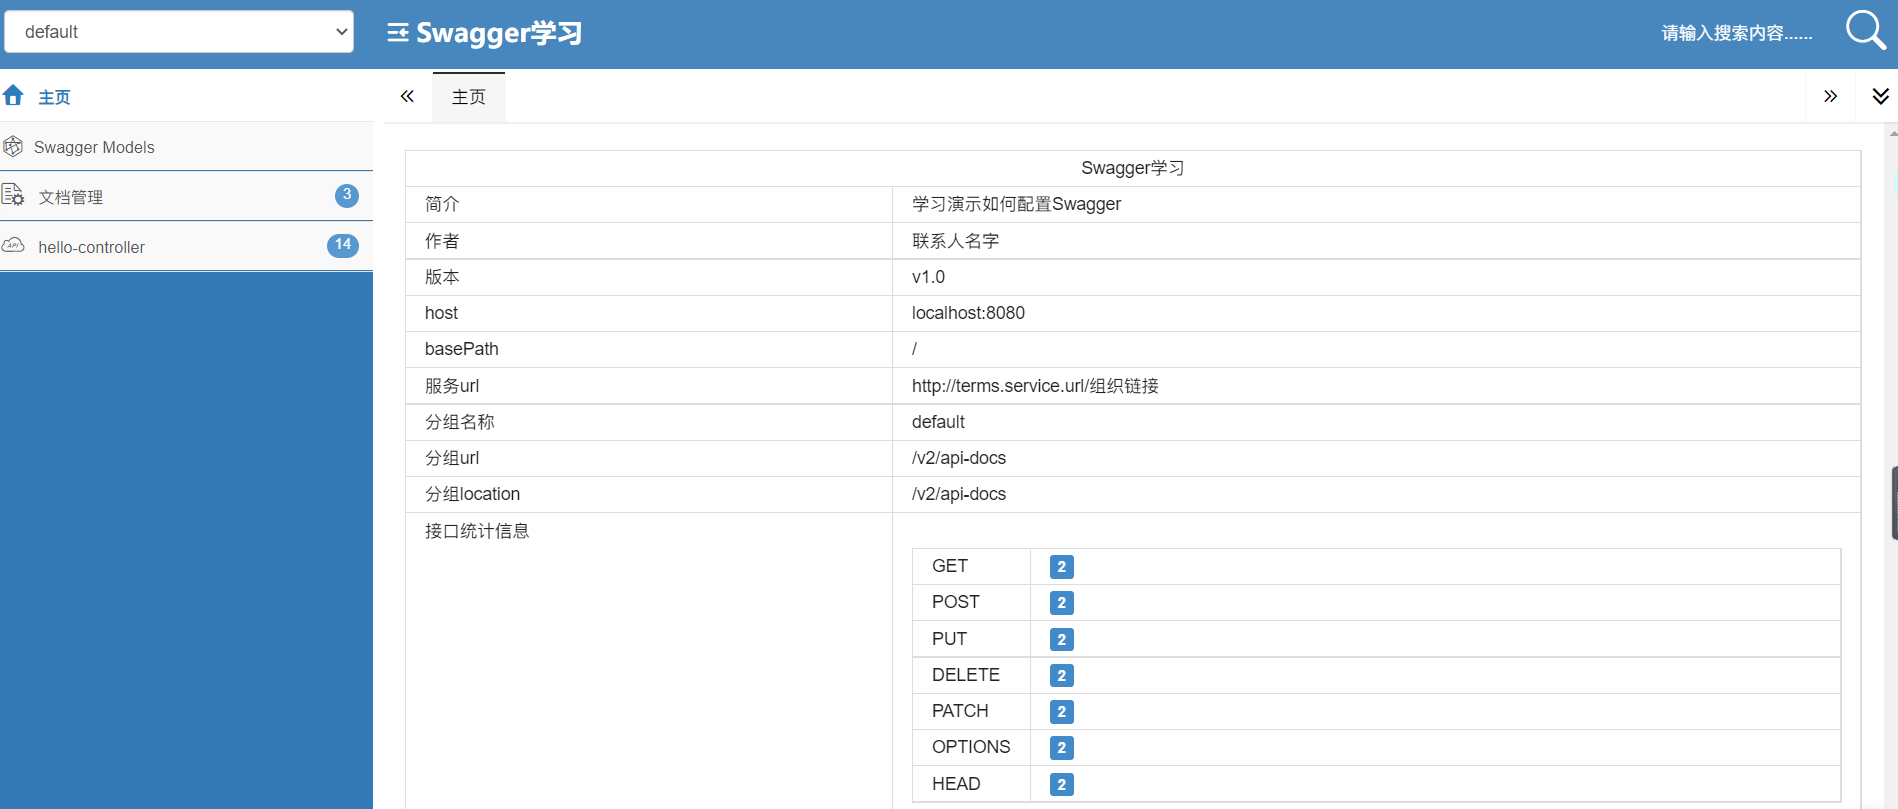Go to 主页 in sidebar menu
The height and width of the screenshot is (809, 1898).
click(x=54, y=97)
